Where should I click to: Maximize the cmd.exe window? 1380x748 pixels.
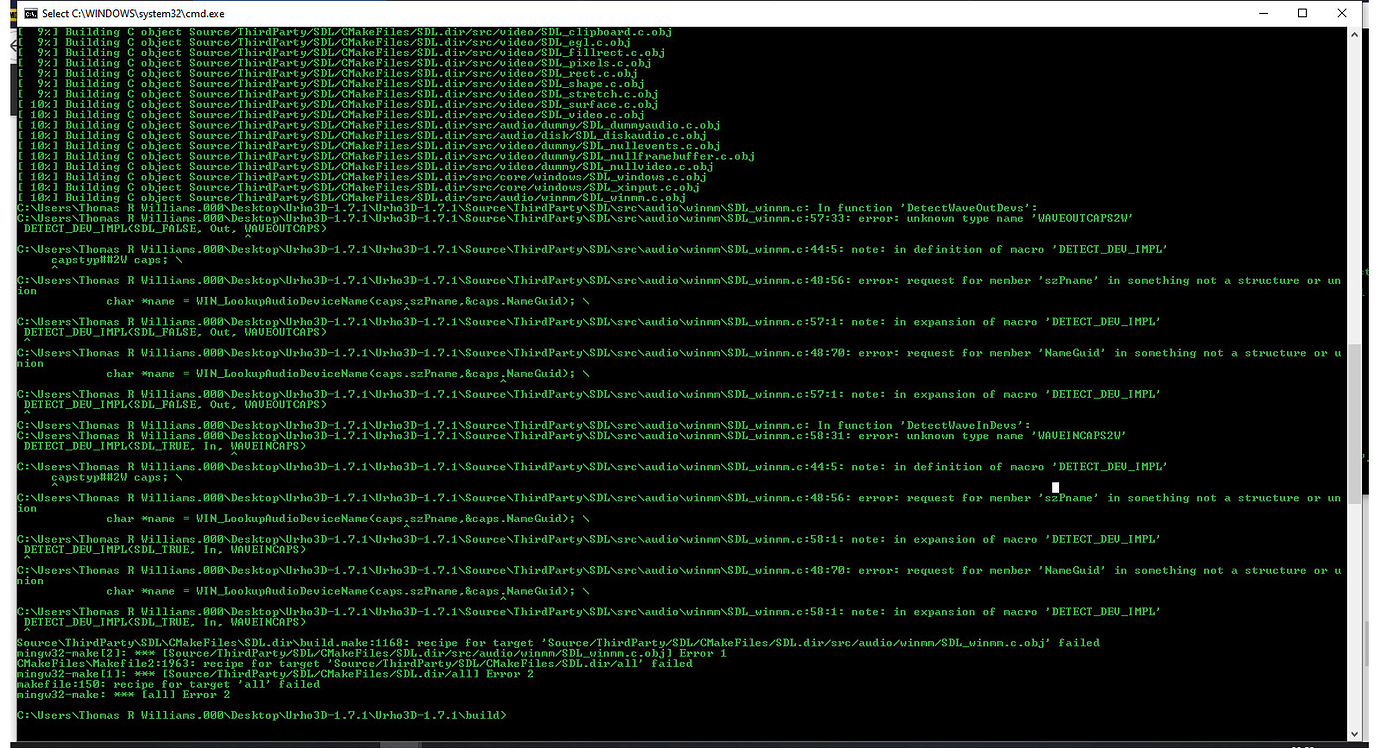[1302, 13]
